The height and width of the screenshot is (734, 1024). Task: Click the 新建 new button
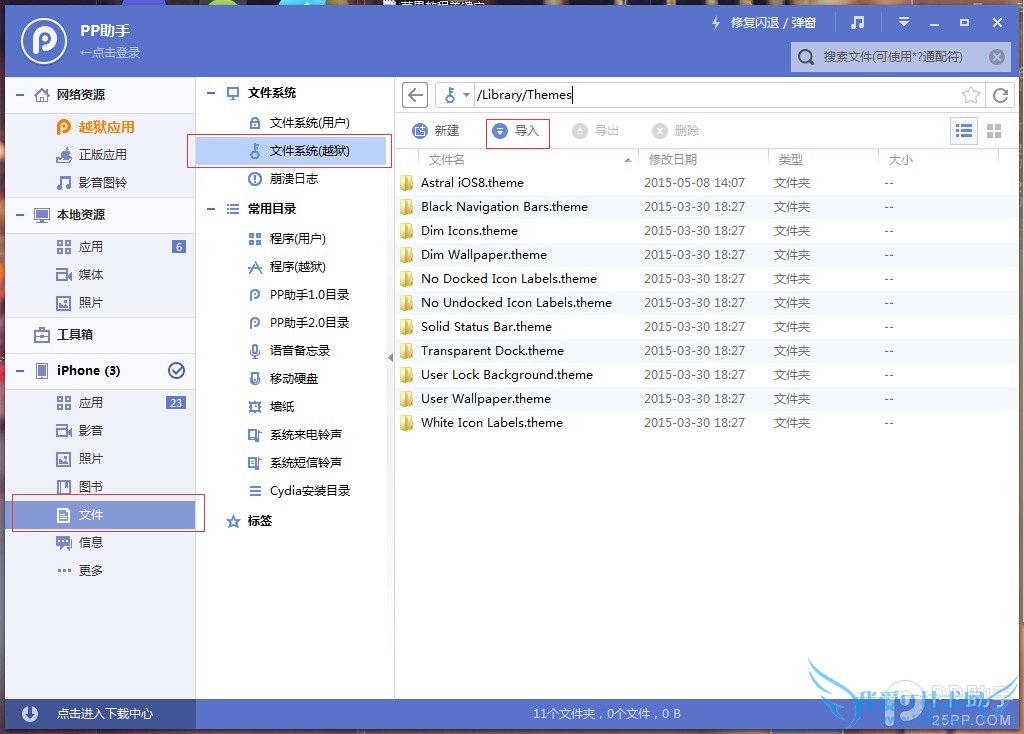(436, 131)
